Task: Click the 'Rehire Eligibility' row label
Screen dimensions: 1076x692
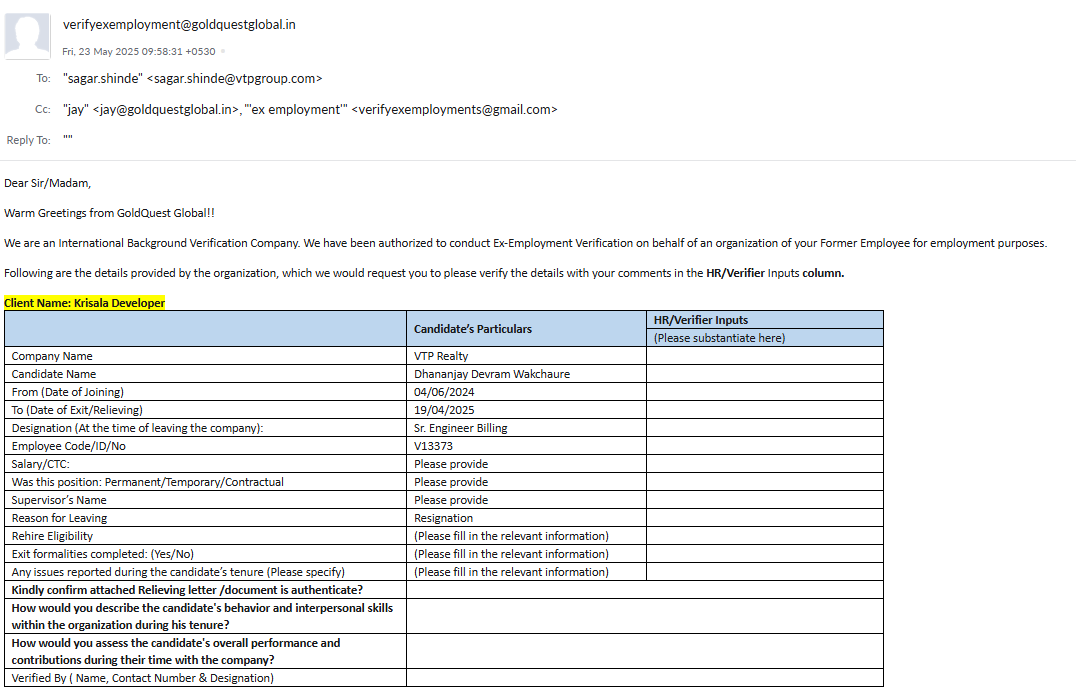Action: [52, 536]
